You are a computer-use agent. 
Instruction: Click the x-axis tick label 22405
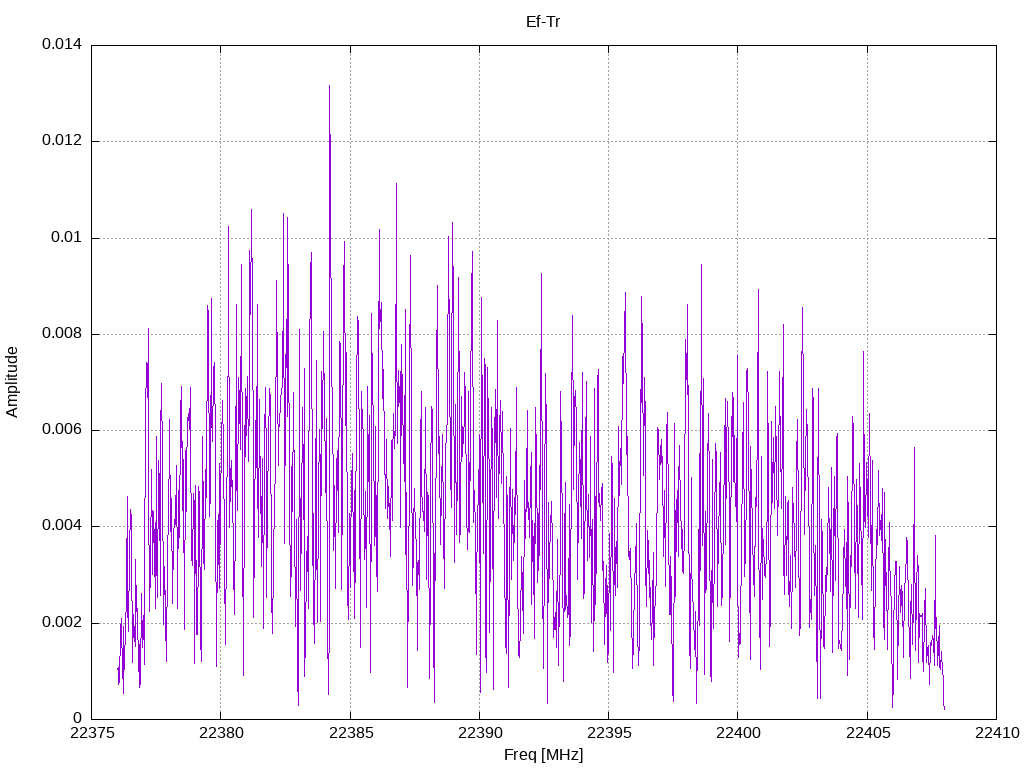[x=868, y=733]
